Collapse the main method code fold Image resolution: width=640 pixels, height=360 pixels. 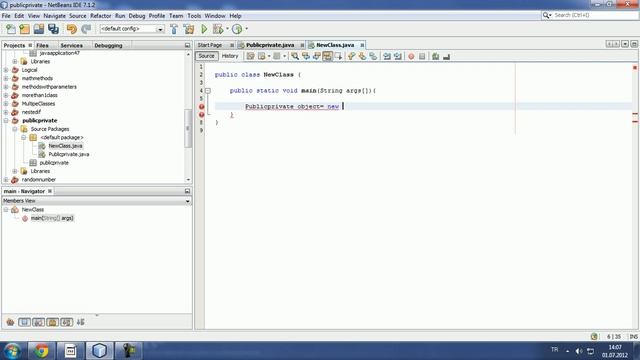(x=208, y=91)
